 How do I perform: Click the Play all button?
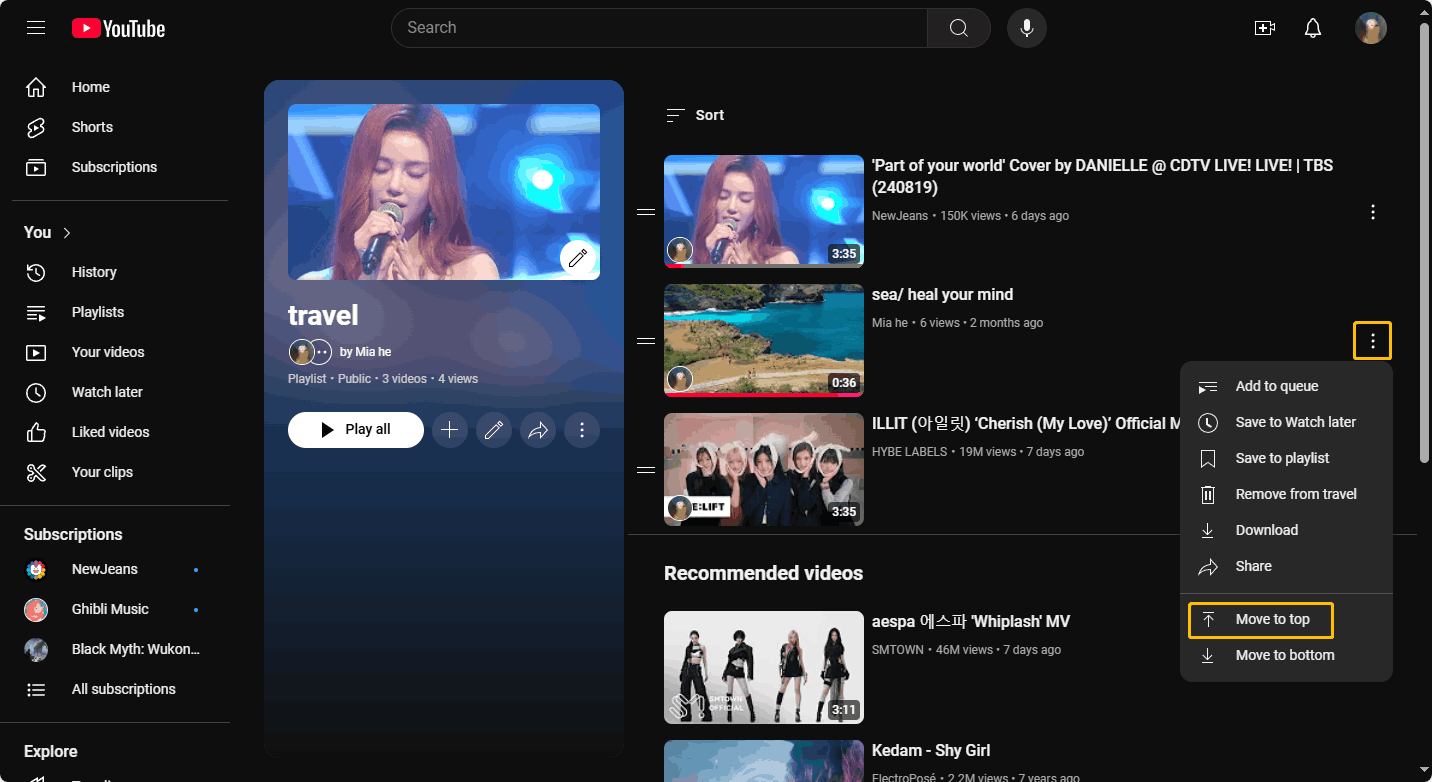pyautogui.click(x=356, y=430)
